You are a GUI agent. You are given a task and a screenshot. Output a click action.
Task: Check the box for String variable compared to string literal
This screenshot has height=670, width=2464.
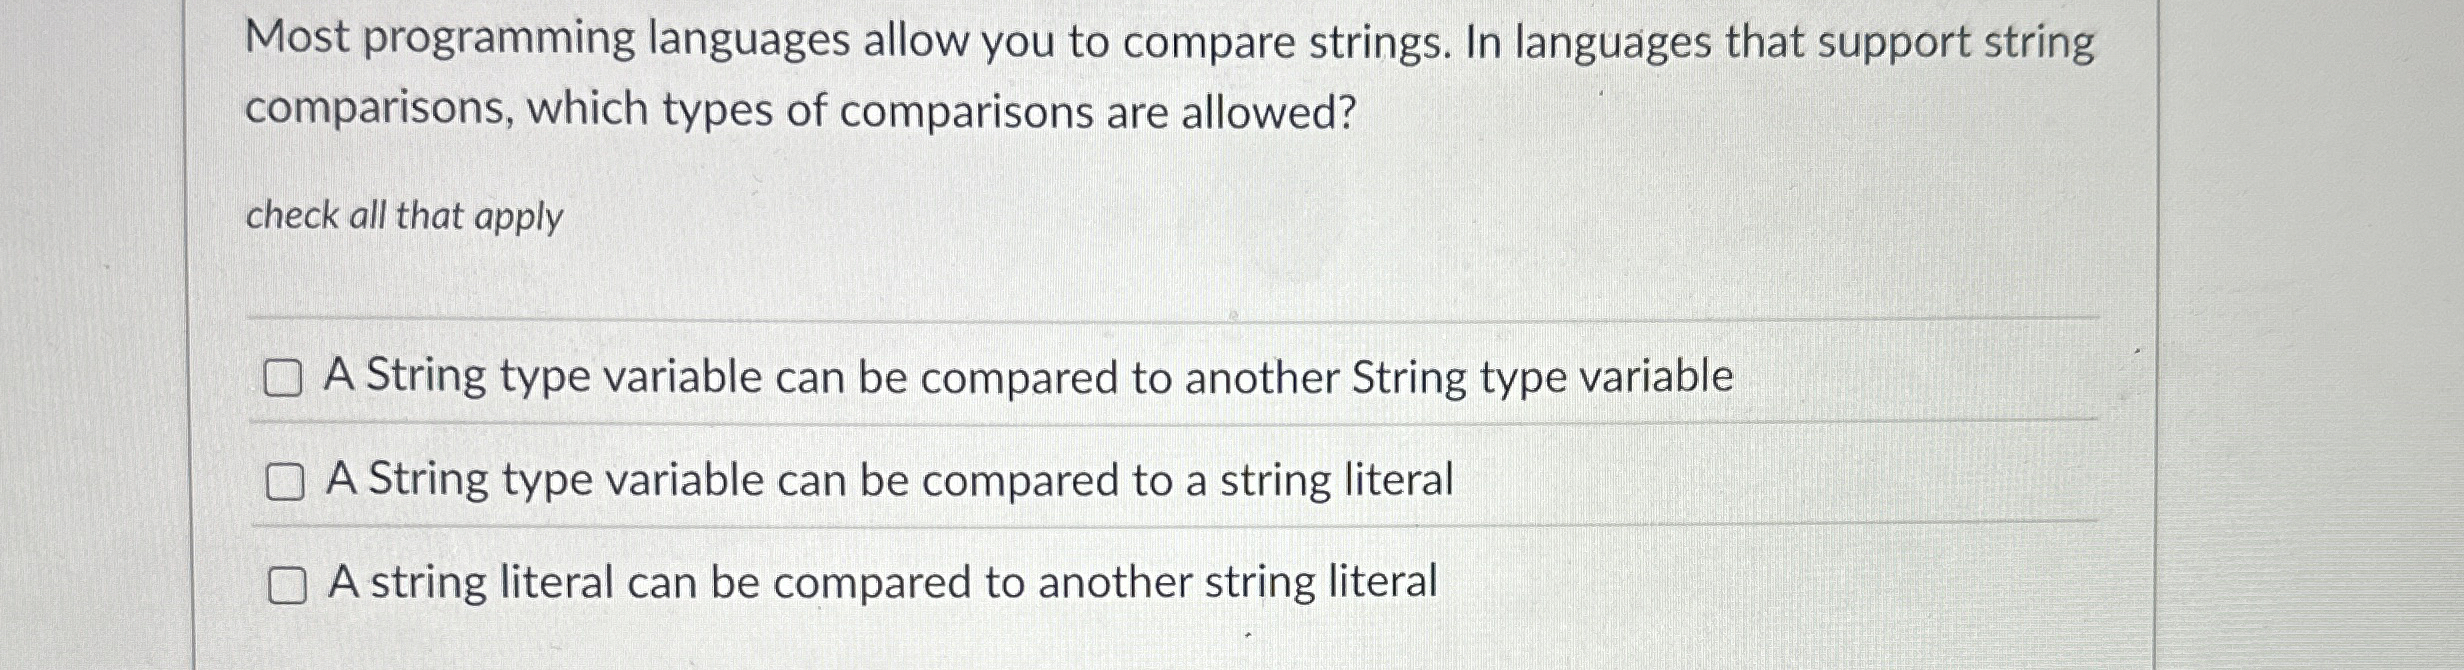[x=286, y=483]
